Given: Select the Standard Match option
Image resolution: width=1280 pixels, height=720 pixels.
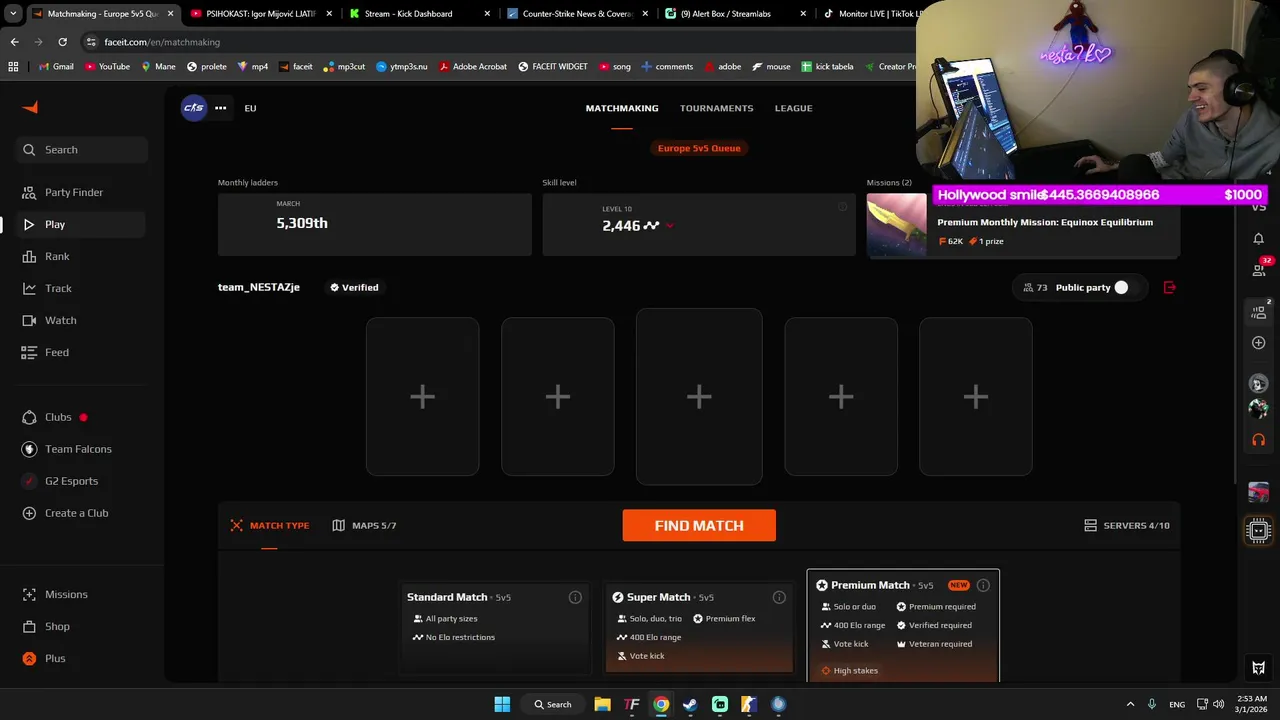Looking at the screenshot, I should pyautogui.click(x=494, y=628).
